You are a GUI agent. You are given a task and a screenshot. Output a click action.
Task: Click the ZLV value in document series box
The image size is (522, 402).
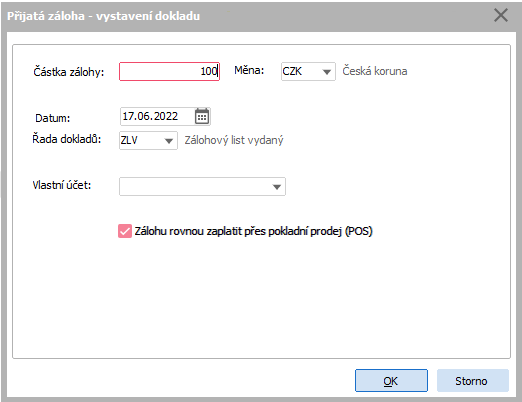pyautogui.click(x=129, y=140)
